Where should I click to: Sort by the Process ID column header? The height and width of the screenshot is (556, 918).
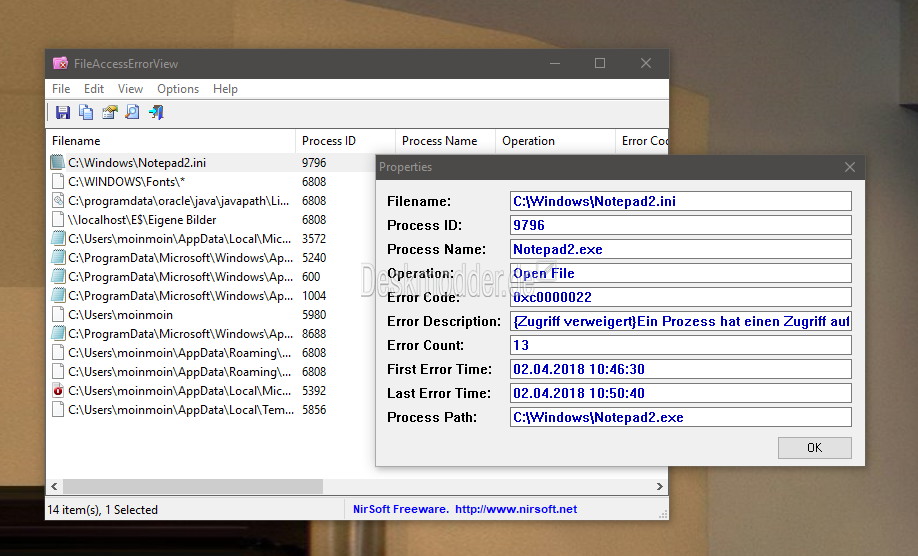[345, 141]
